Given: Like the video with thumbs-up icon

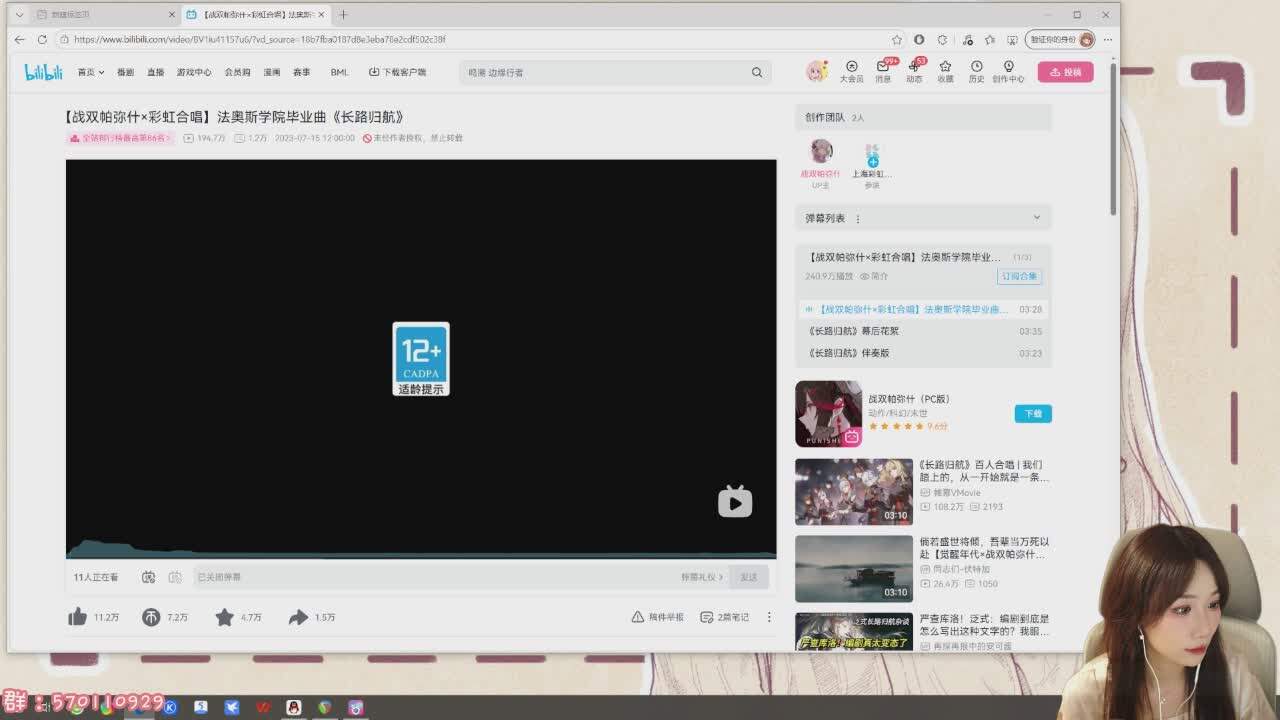Looking at the screenshot, I should click(x=77, y=617).
